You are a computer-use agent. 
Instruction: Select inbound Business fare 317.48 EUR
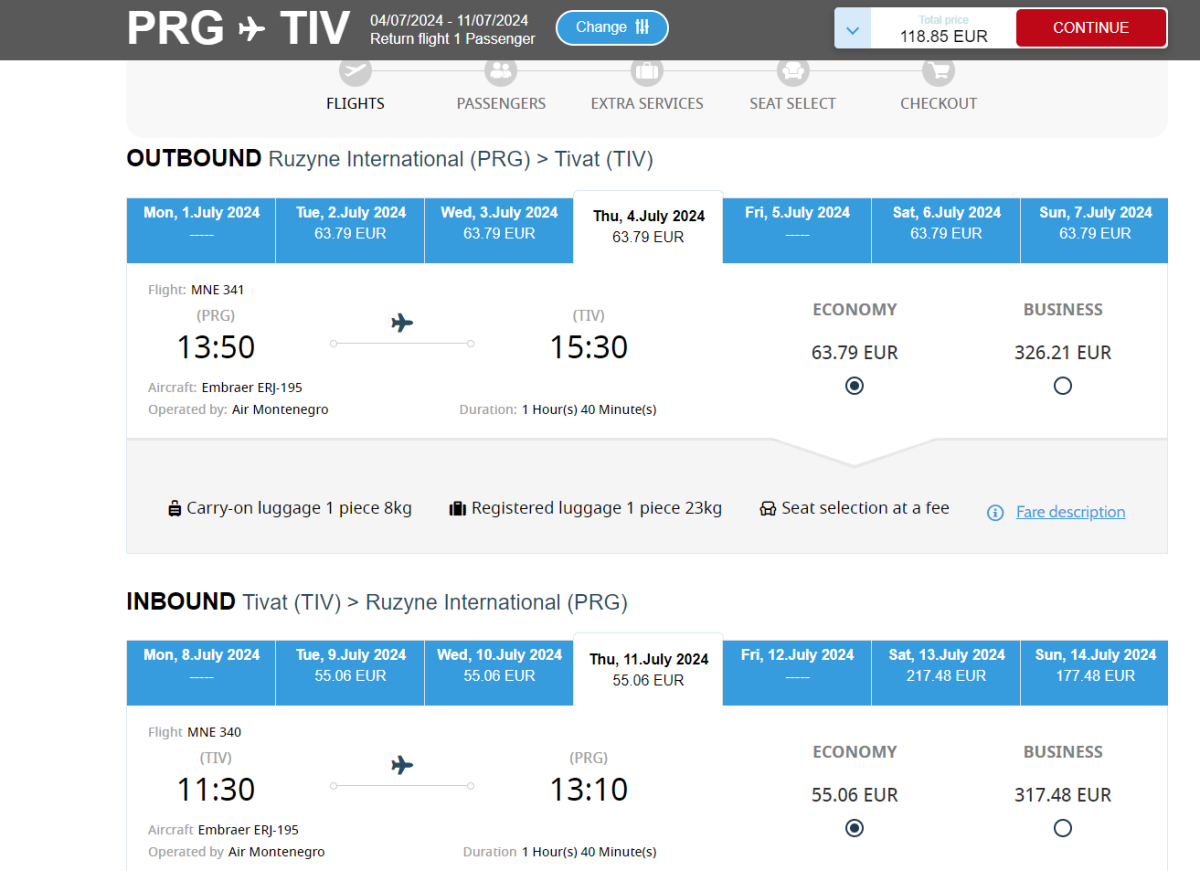1062,828
